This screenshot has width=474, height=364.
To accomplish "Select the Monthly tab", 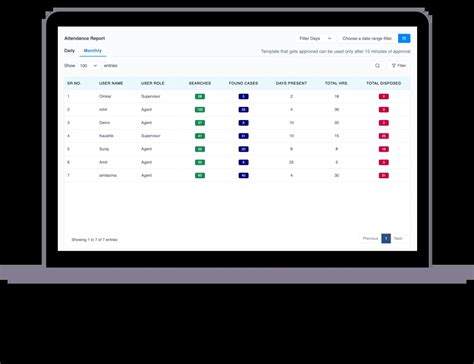I will 93,51.
